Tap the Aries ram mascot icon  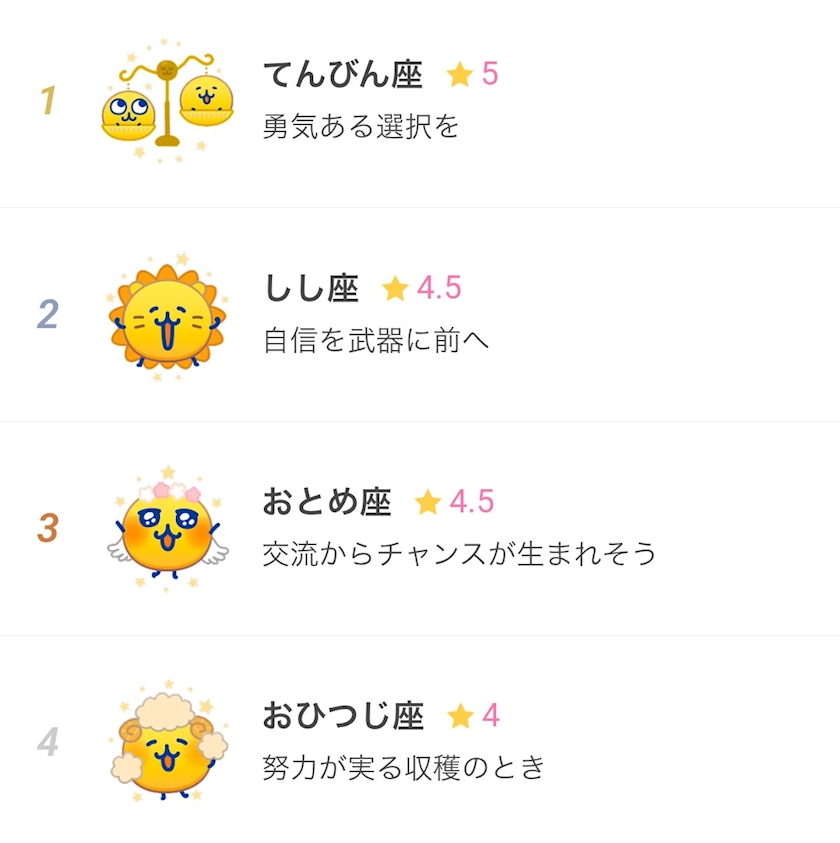167,743
